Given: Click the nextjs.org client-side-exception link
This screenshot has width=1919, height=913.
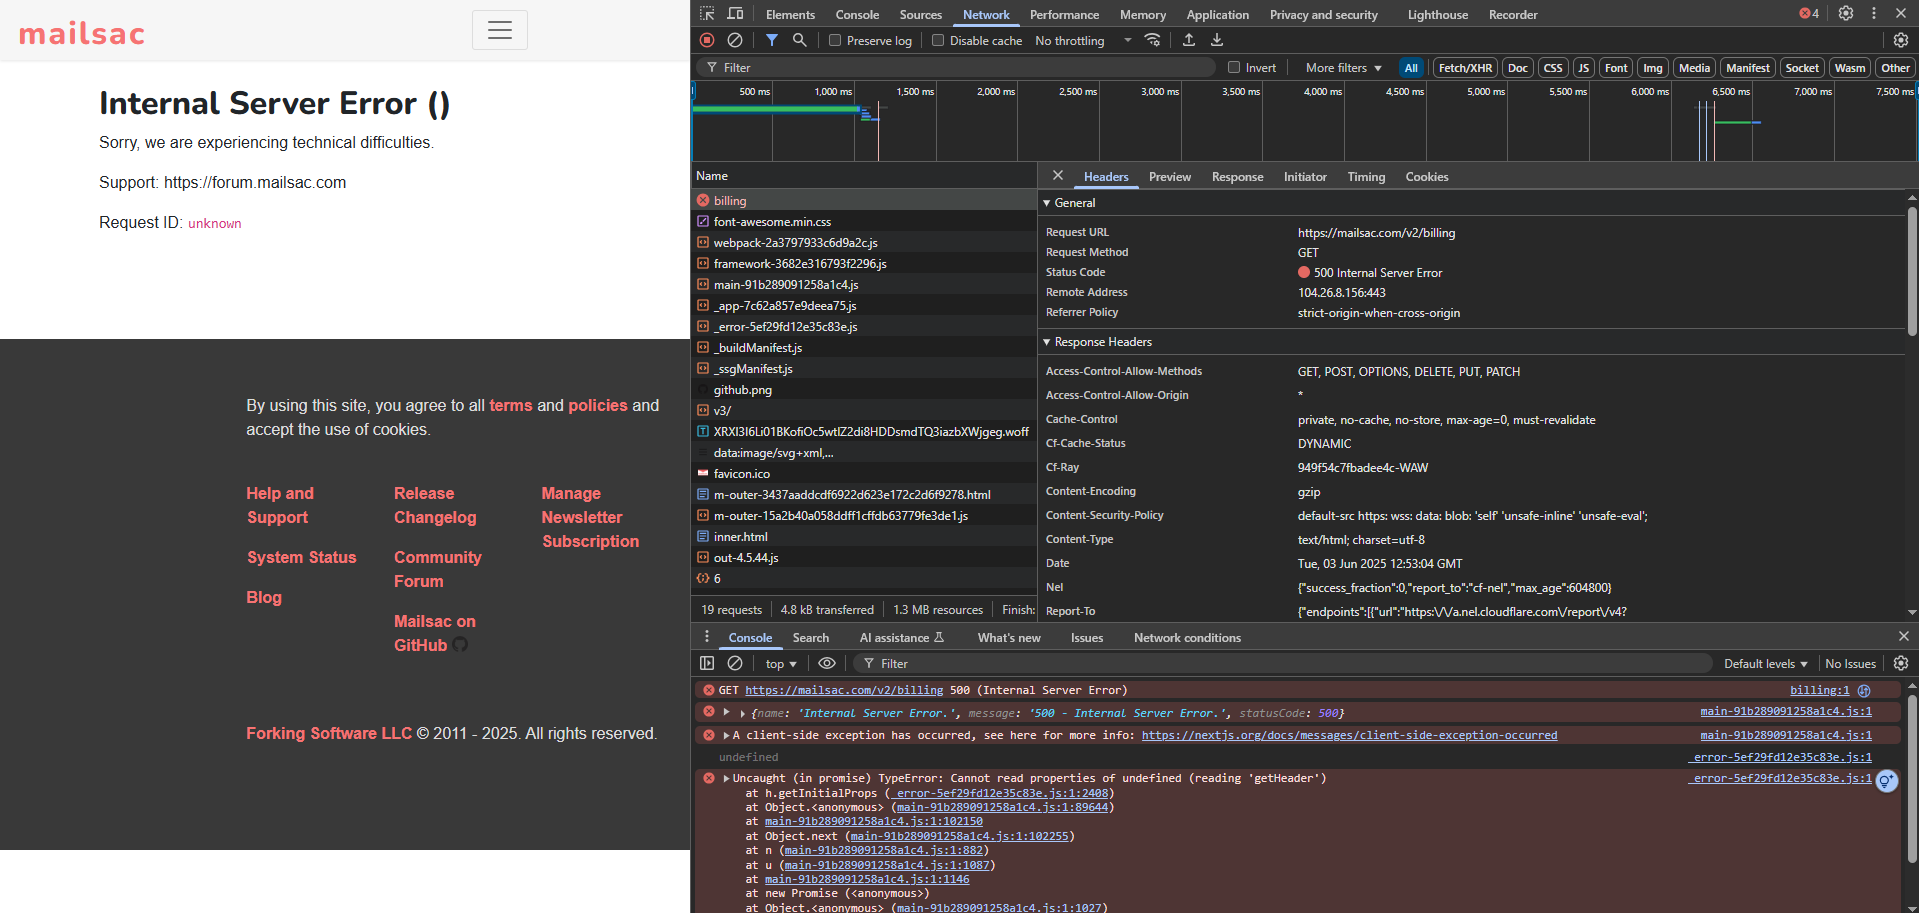Looking at the screenshot, I should pyautogui.click(x=1349, y=735).
